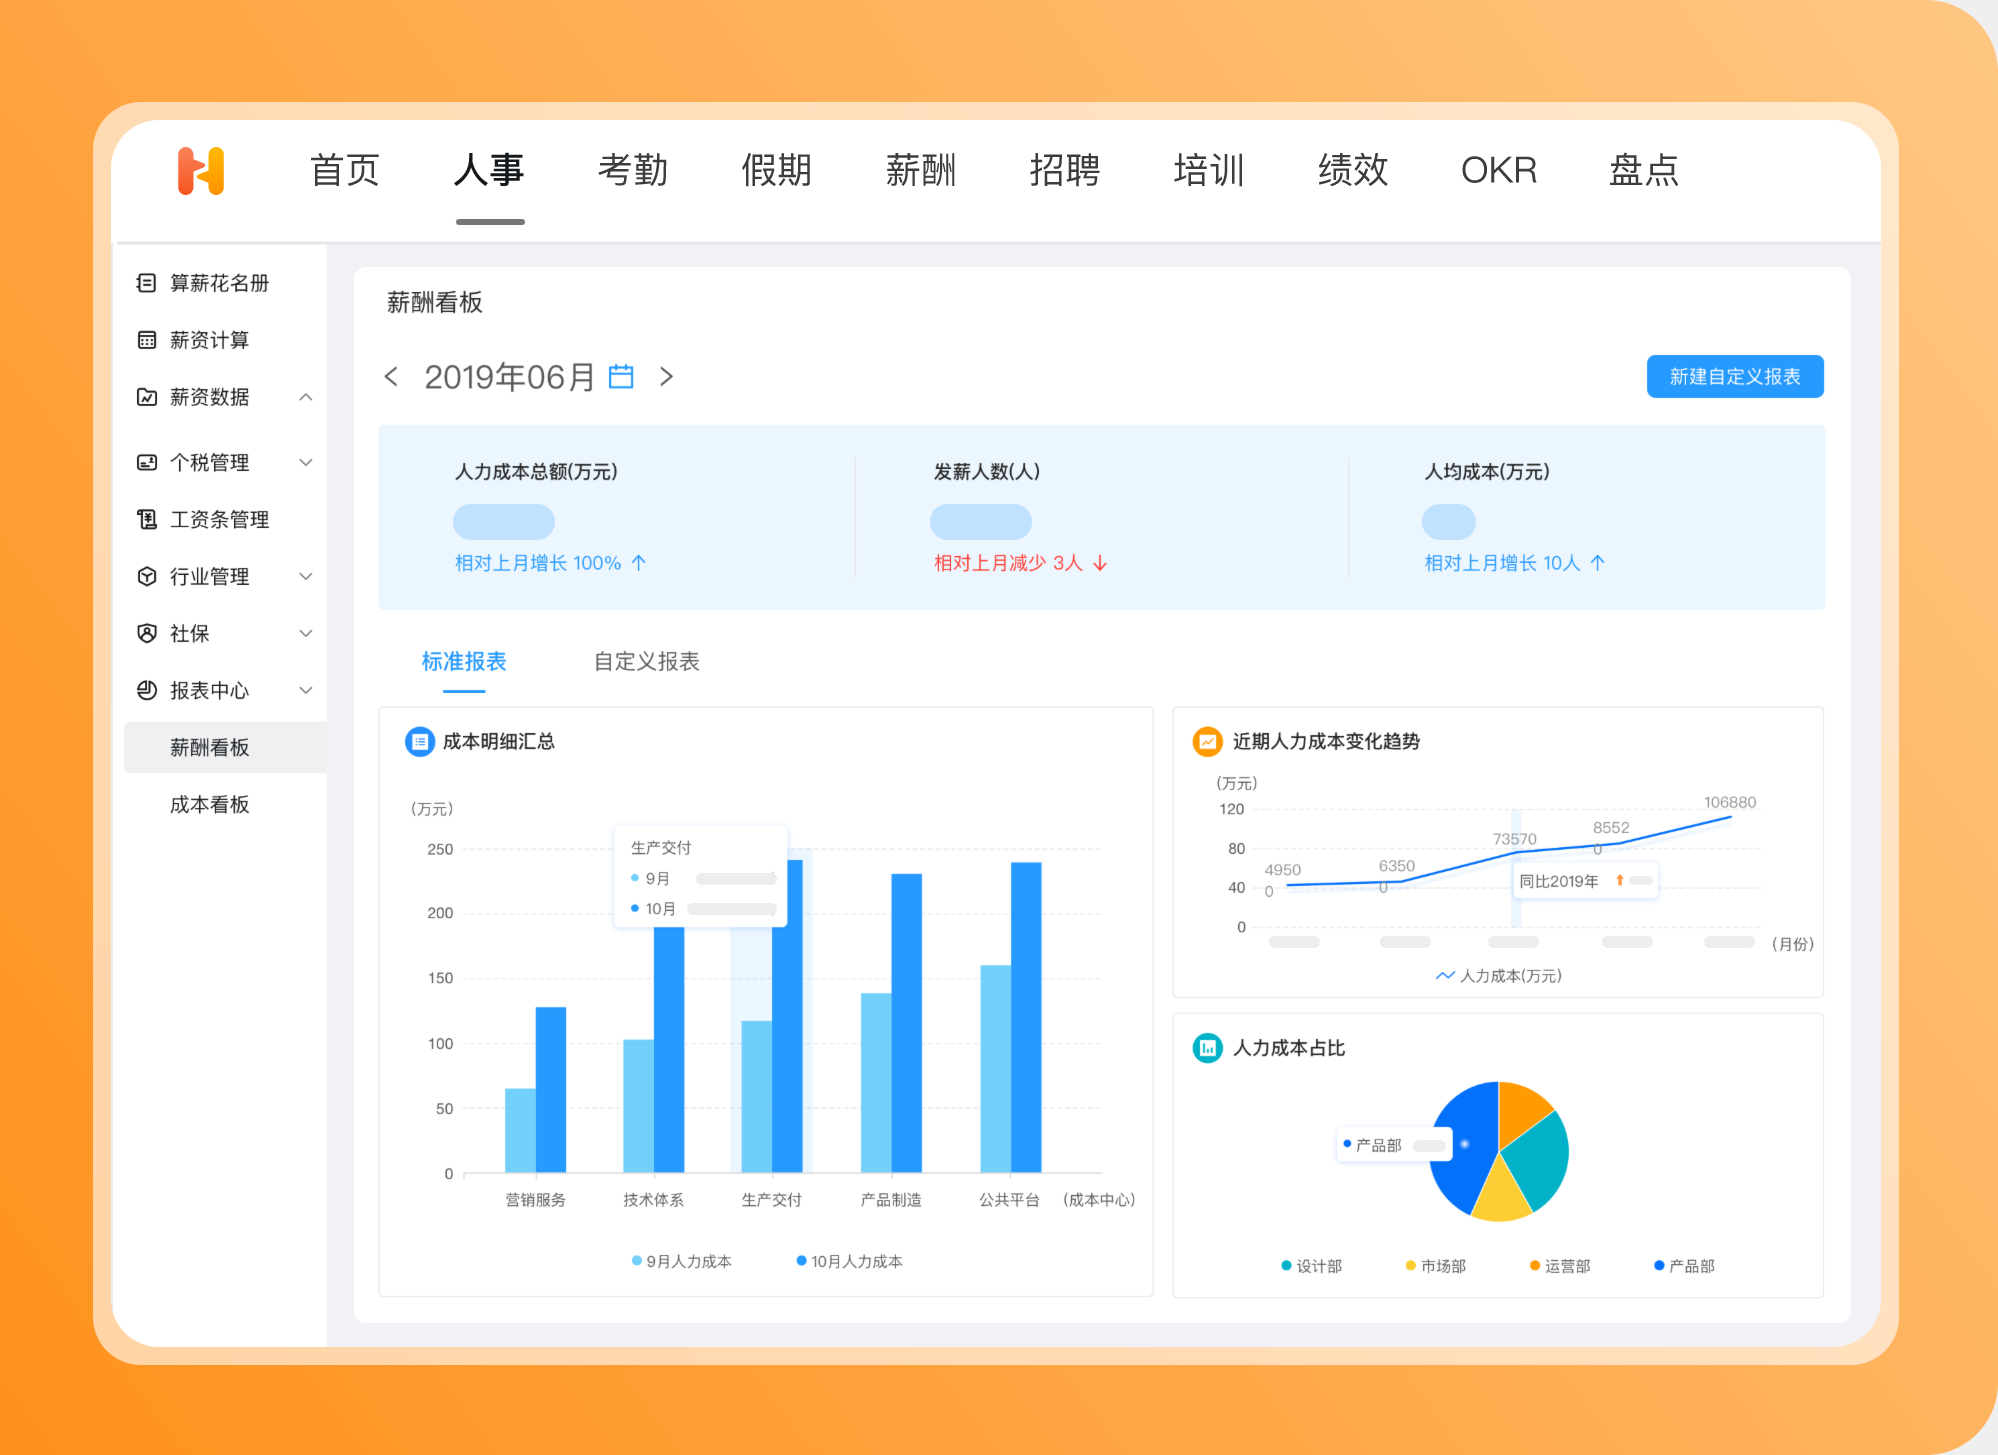The image size is (1998, 1455).
Task: Open the calendar date picker icon
Action: click(x=621, y=377)
